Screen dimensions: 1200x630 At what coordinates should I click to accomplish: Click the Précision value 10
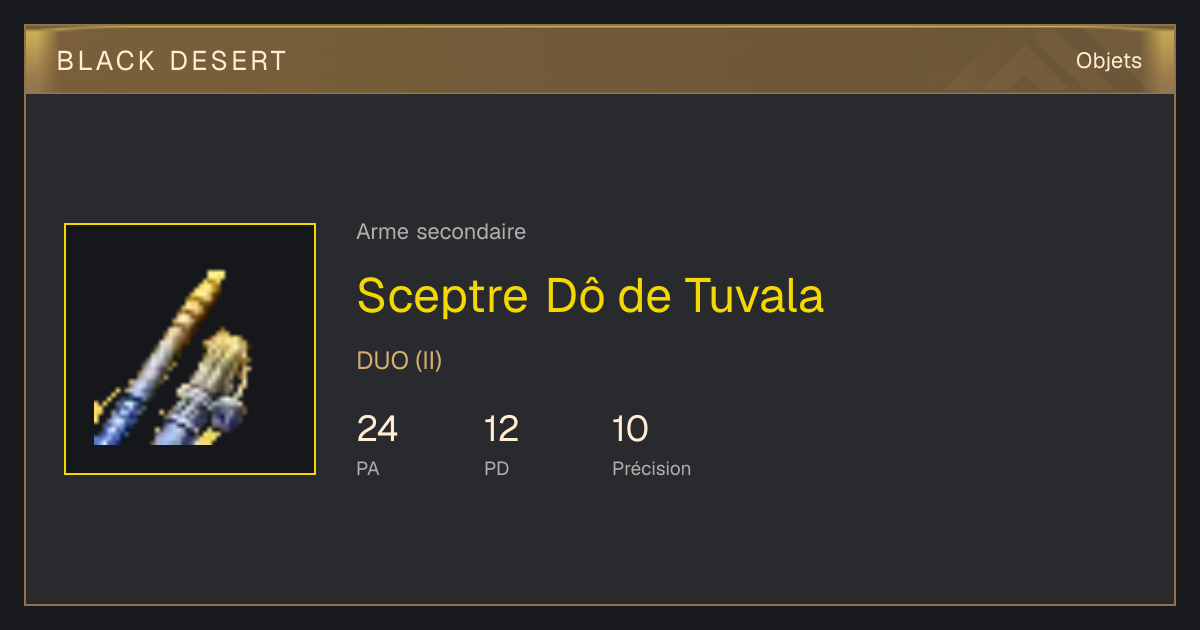pyautogui.click(x=630, y=429)
